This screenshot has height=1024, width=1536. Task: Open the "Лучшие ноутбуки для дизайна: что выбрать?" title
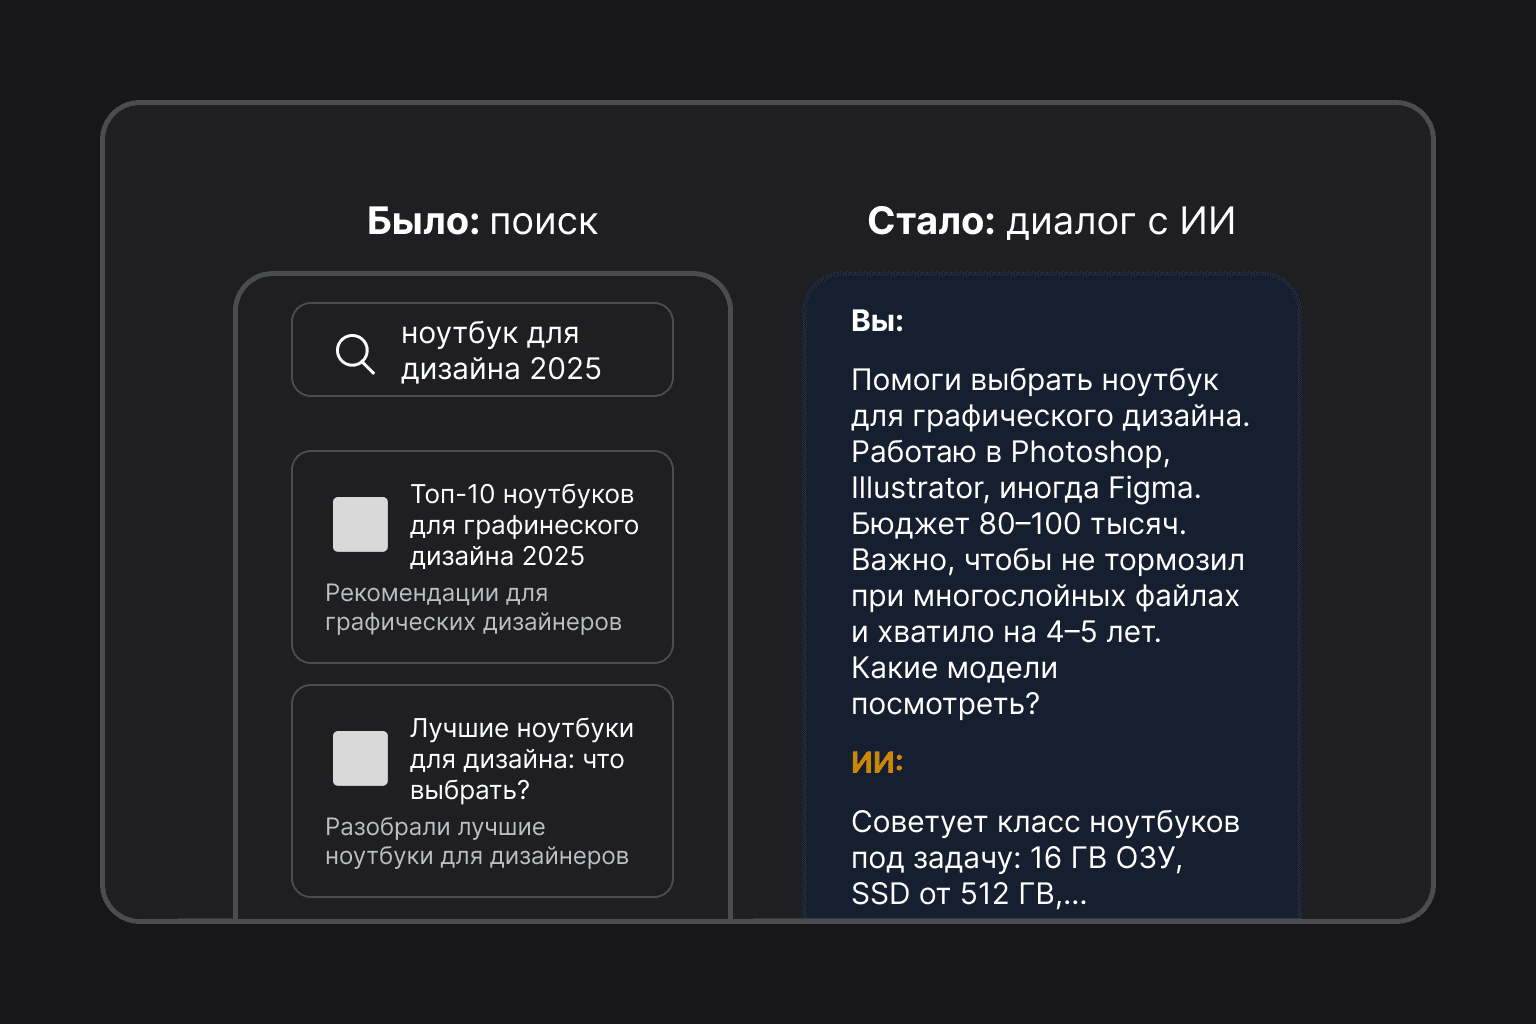(521, 759)
